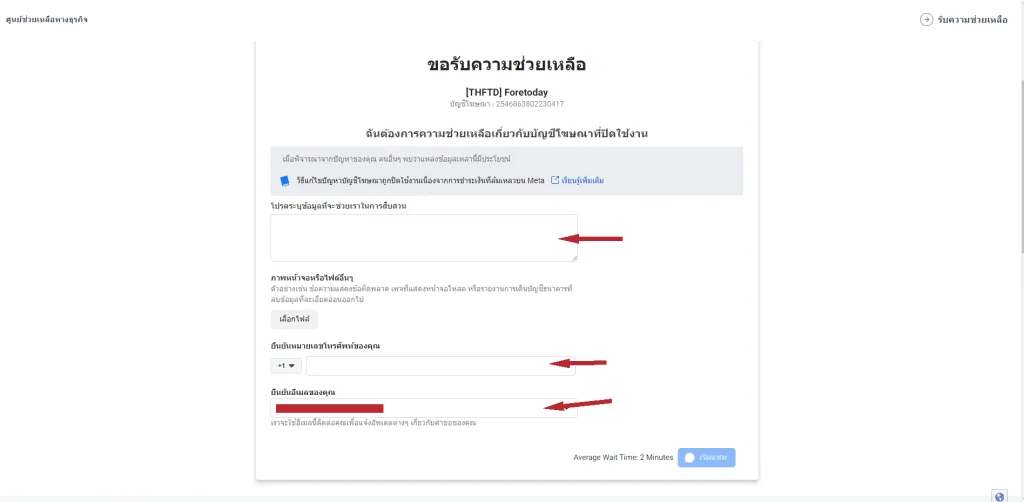Image resolution: width=1024 pixels, height=502 pixels.
Task: Open ศูนย์ช่วยเหลือทางธุรกิจ at top left
Action: [x=46, y=20]
